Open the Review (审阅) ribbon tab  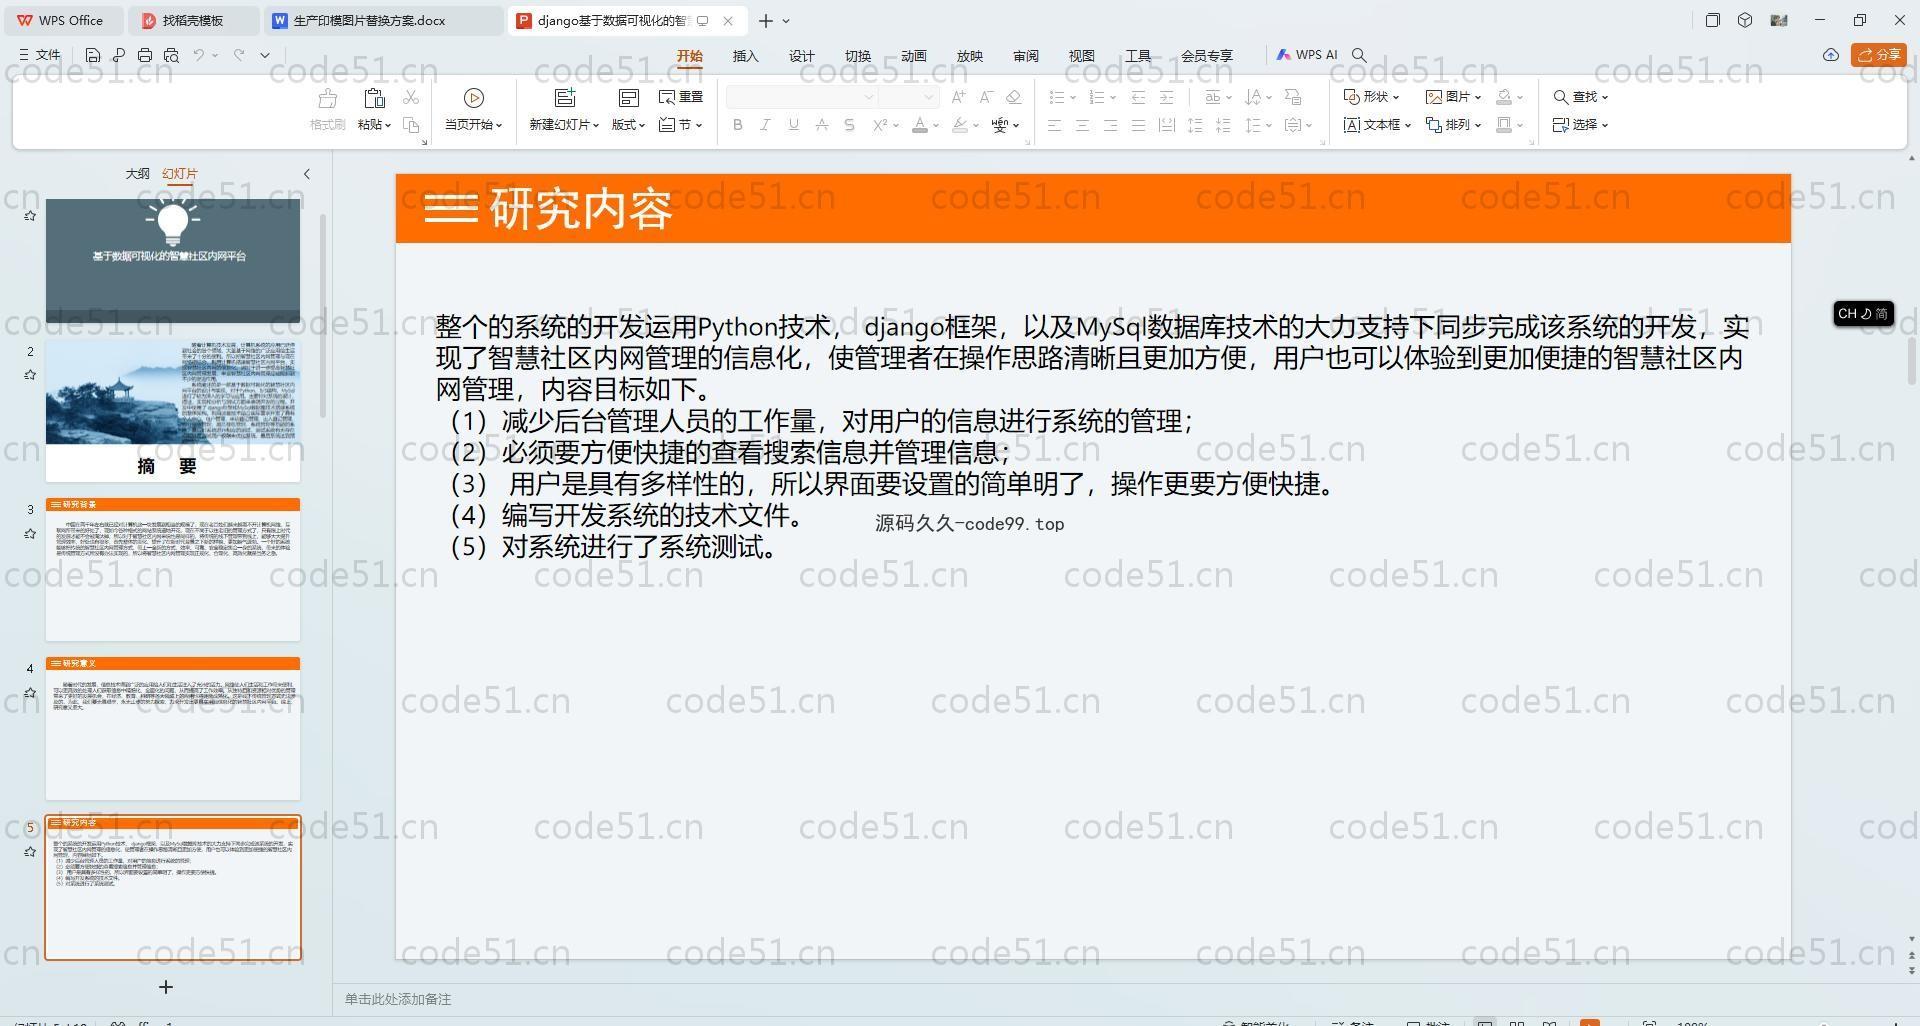tap(1026, 56)
